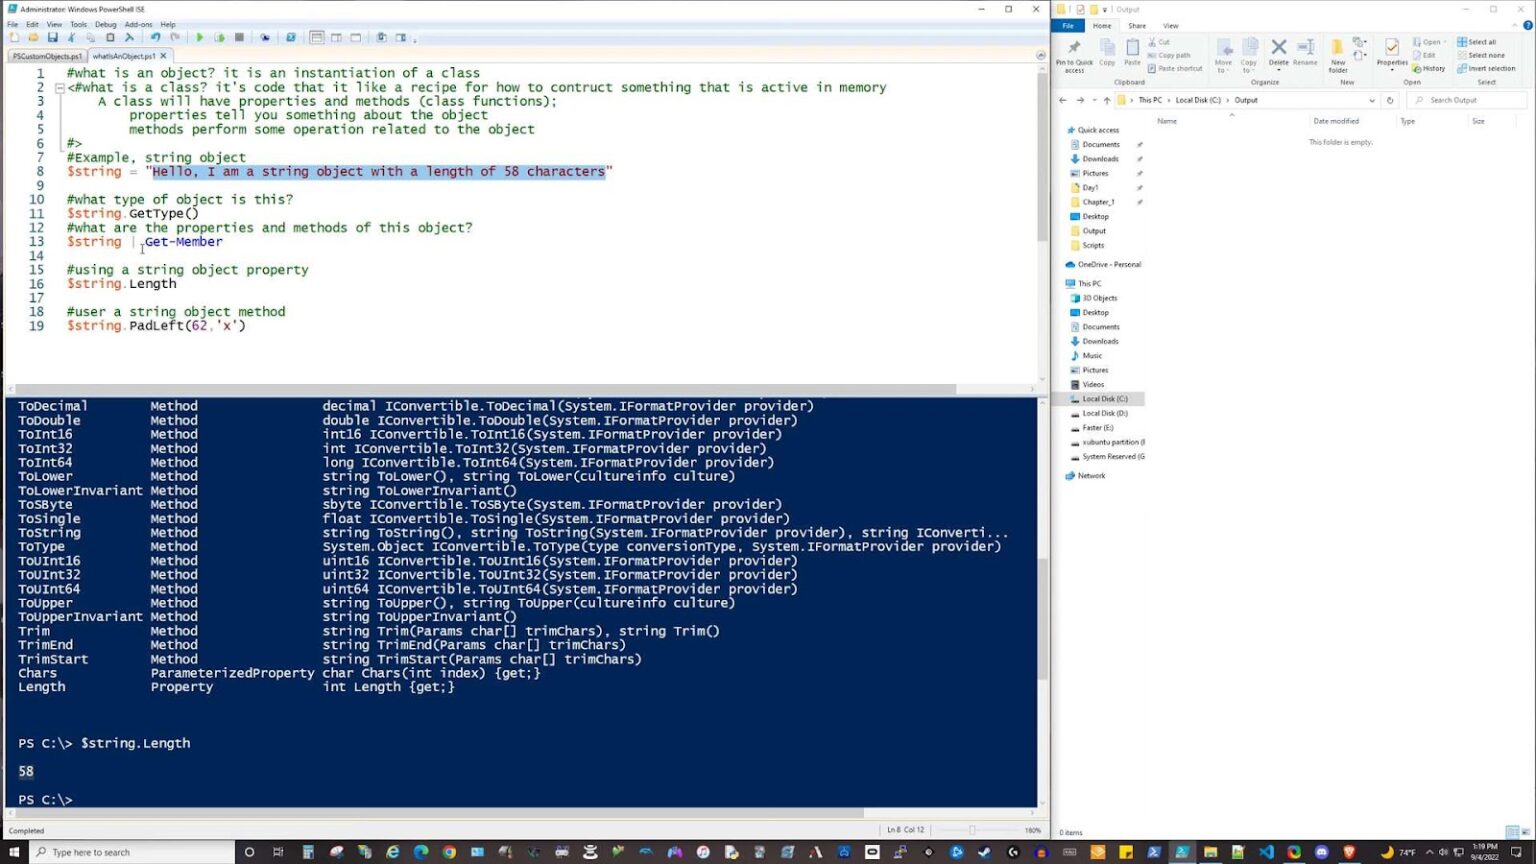Click the Stop Operation square icon
The width and height of the screenshot is (1536, 864).
click(239, 38)
